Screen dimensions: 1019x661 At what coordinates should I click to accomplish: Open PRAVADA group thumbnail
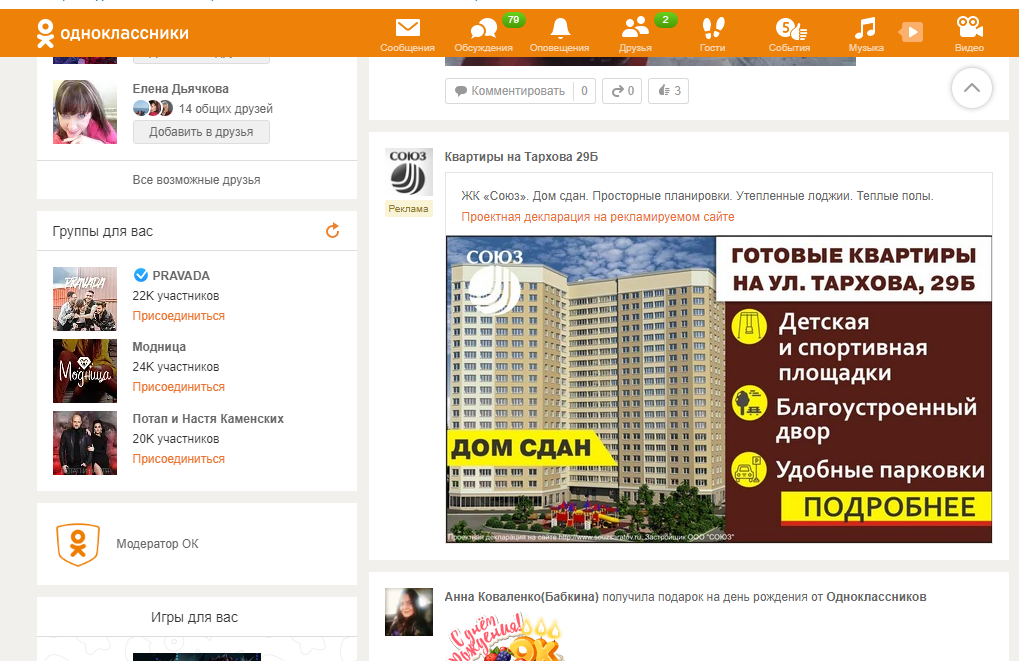coord(85,299)
